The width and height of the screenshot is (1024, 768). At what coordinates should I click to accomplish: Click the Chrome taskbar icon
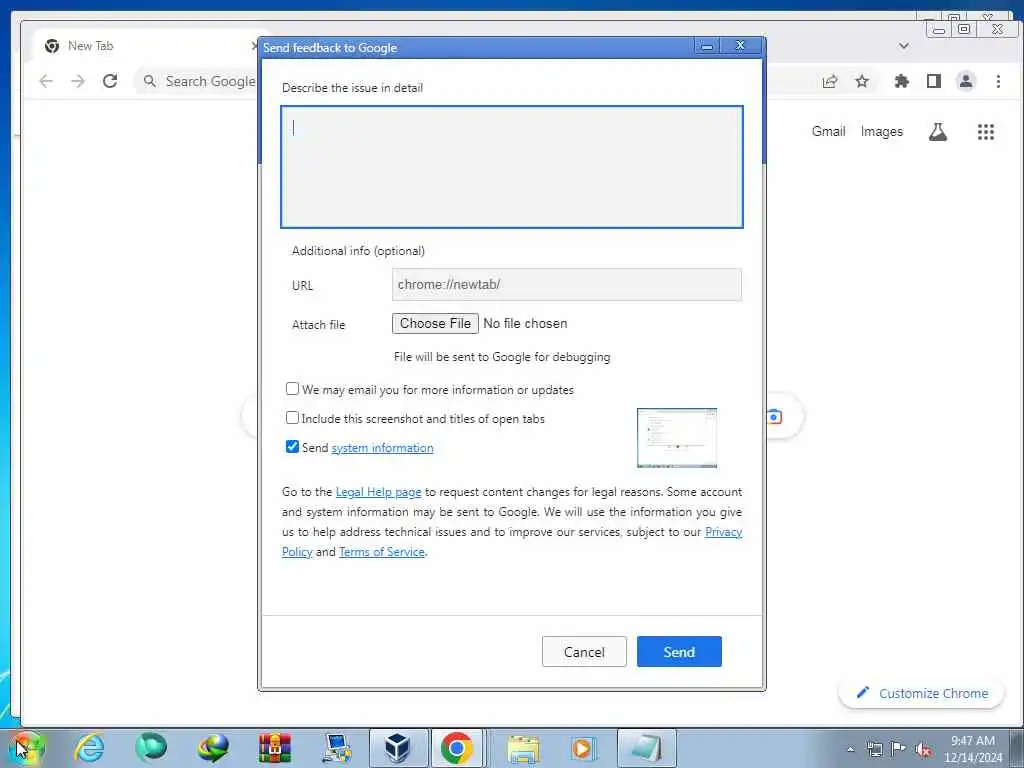(456, 748)
